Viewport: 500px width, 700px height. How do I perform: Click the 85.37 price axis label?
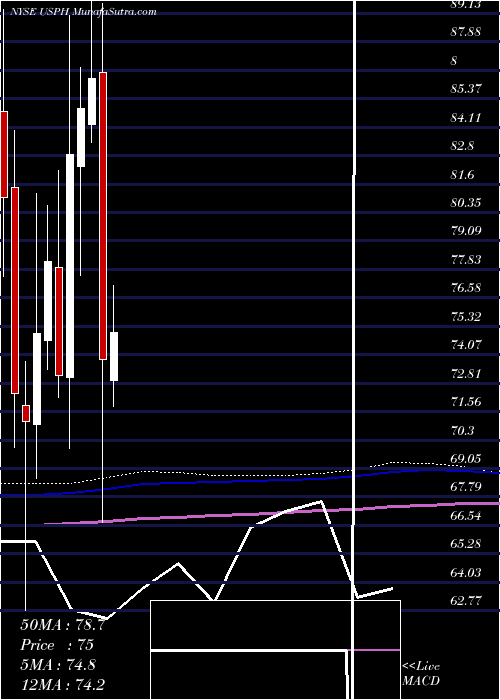466,89
